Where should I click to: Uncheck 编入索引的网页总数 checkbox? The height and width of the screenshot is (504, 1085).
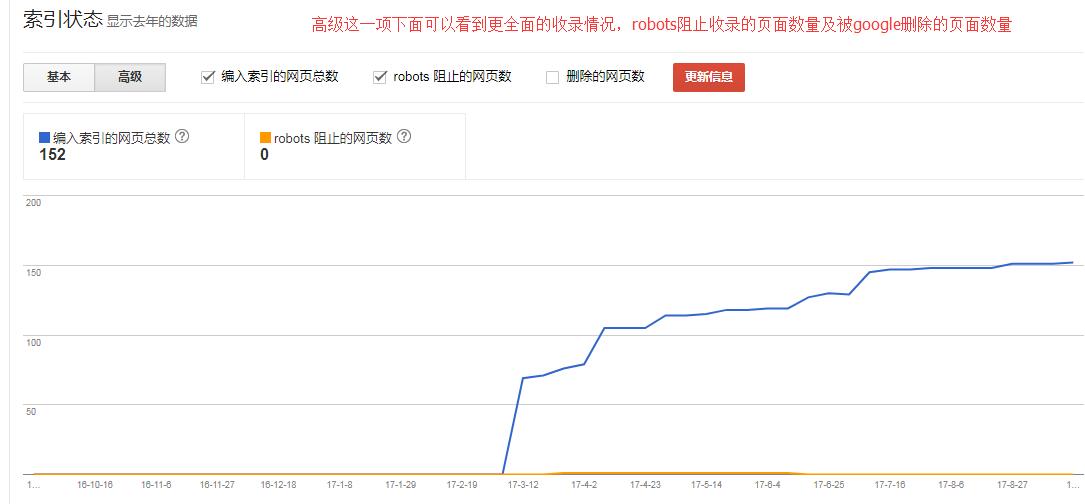pyautogui.click(x=208, y=77)
